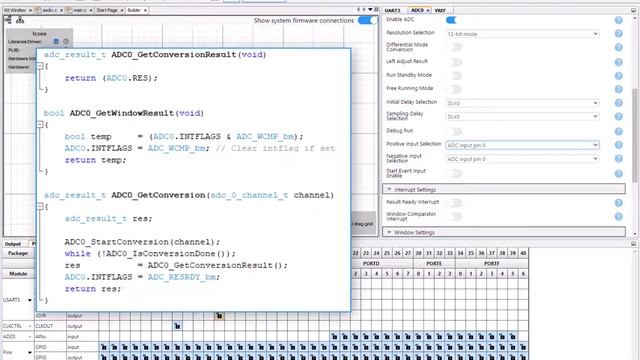Toggle Left Adjust Result switch
Image resolution: width=640 pixels, height=360 pixels.
coord(454,62)
